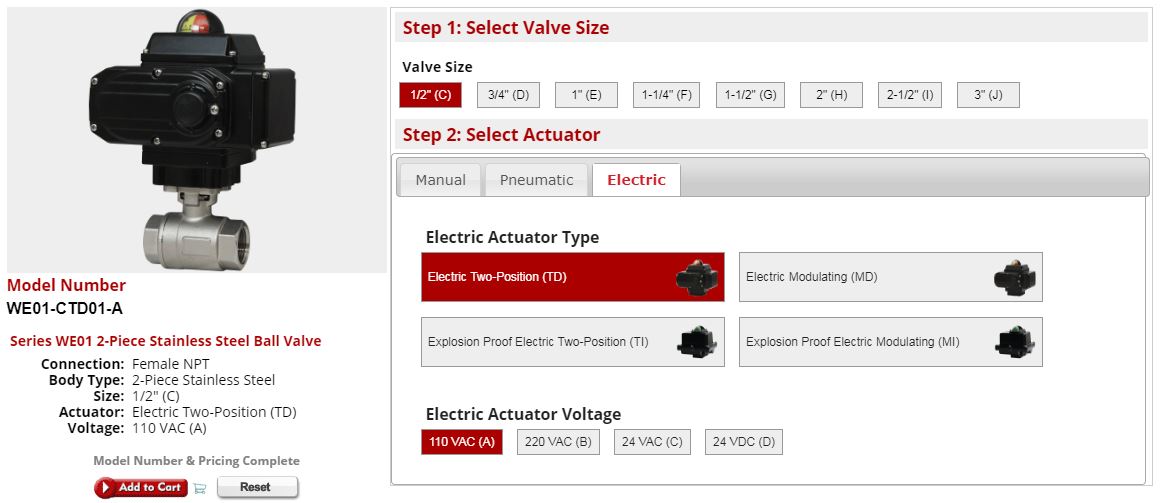Open the Pneumatic actuator tab
Image resolution: width=1162 pixels, height=503 pixels.
pyautogui.click(x=537, y=180)
